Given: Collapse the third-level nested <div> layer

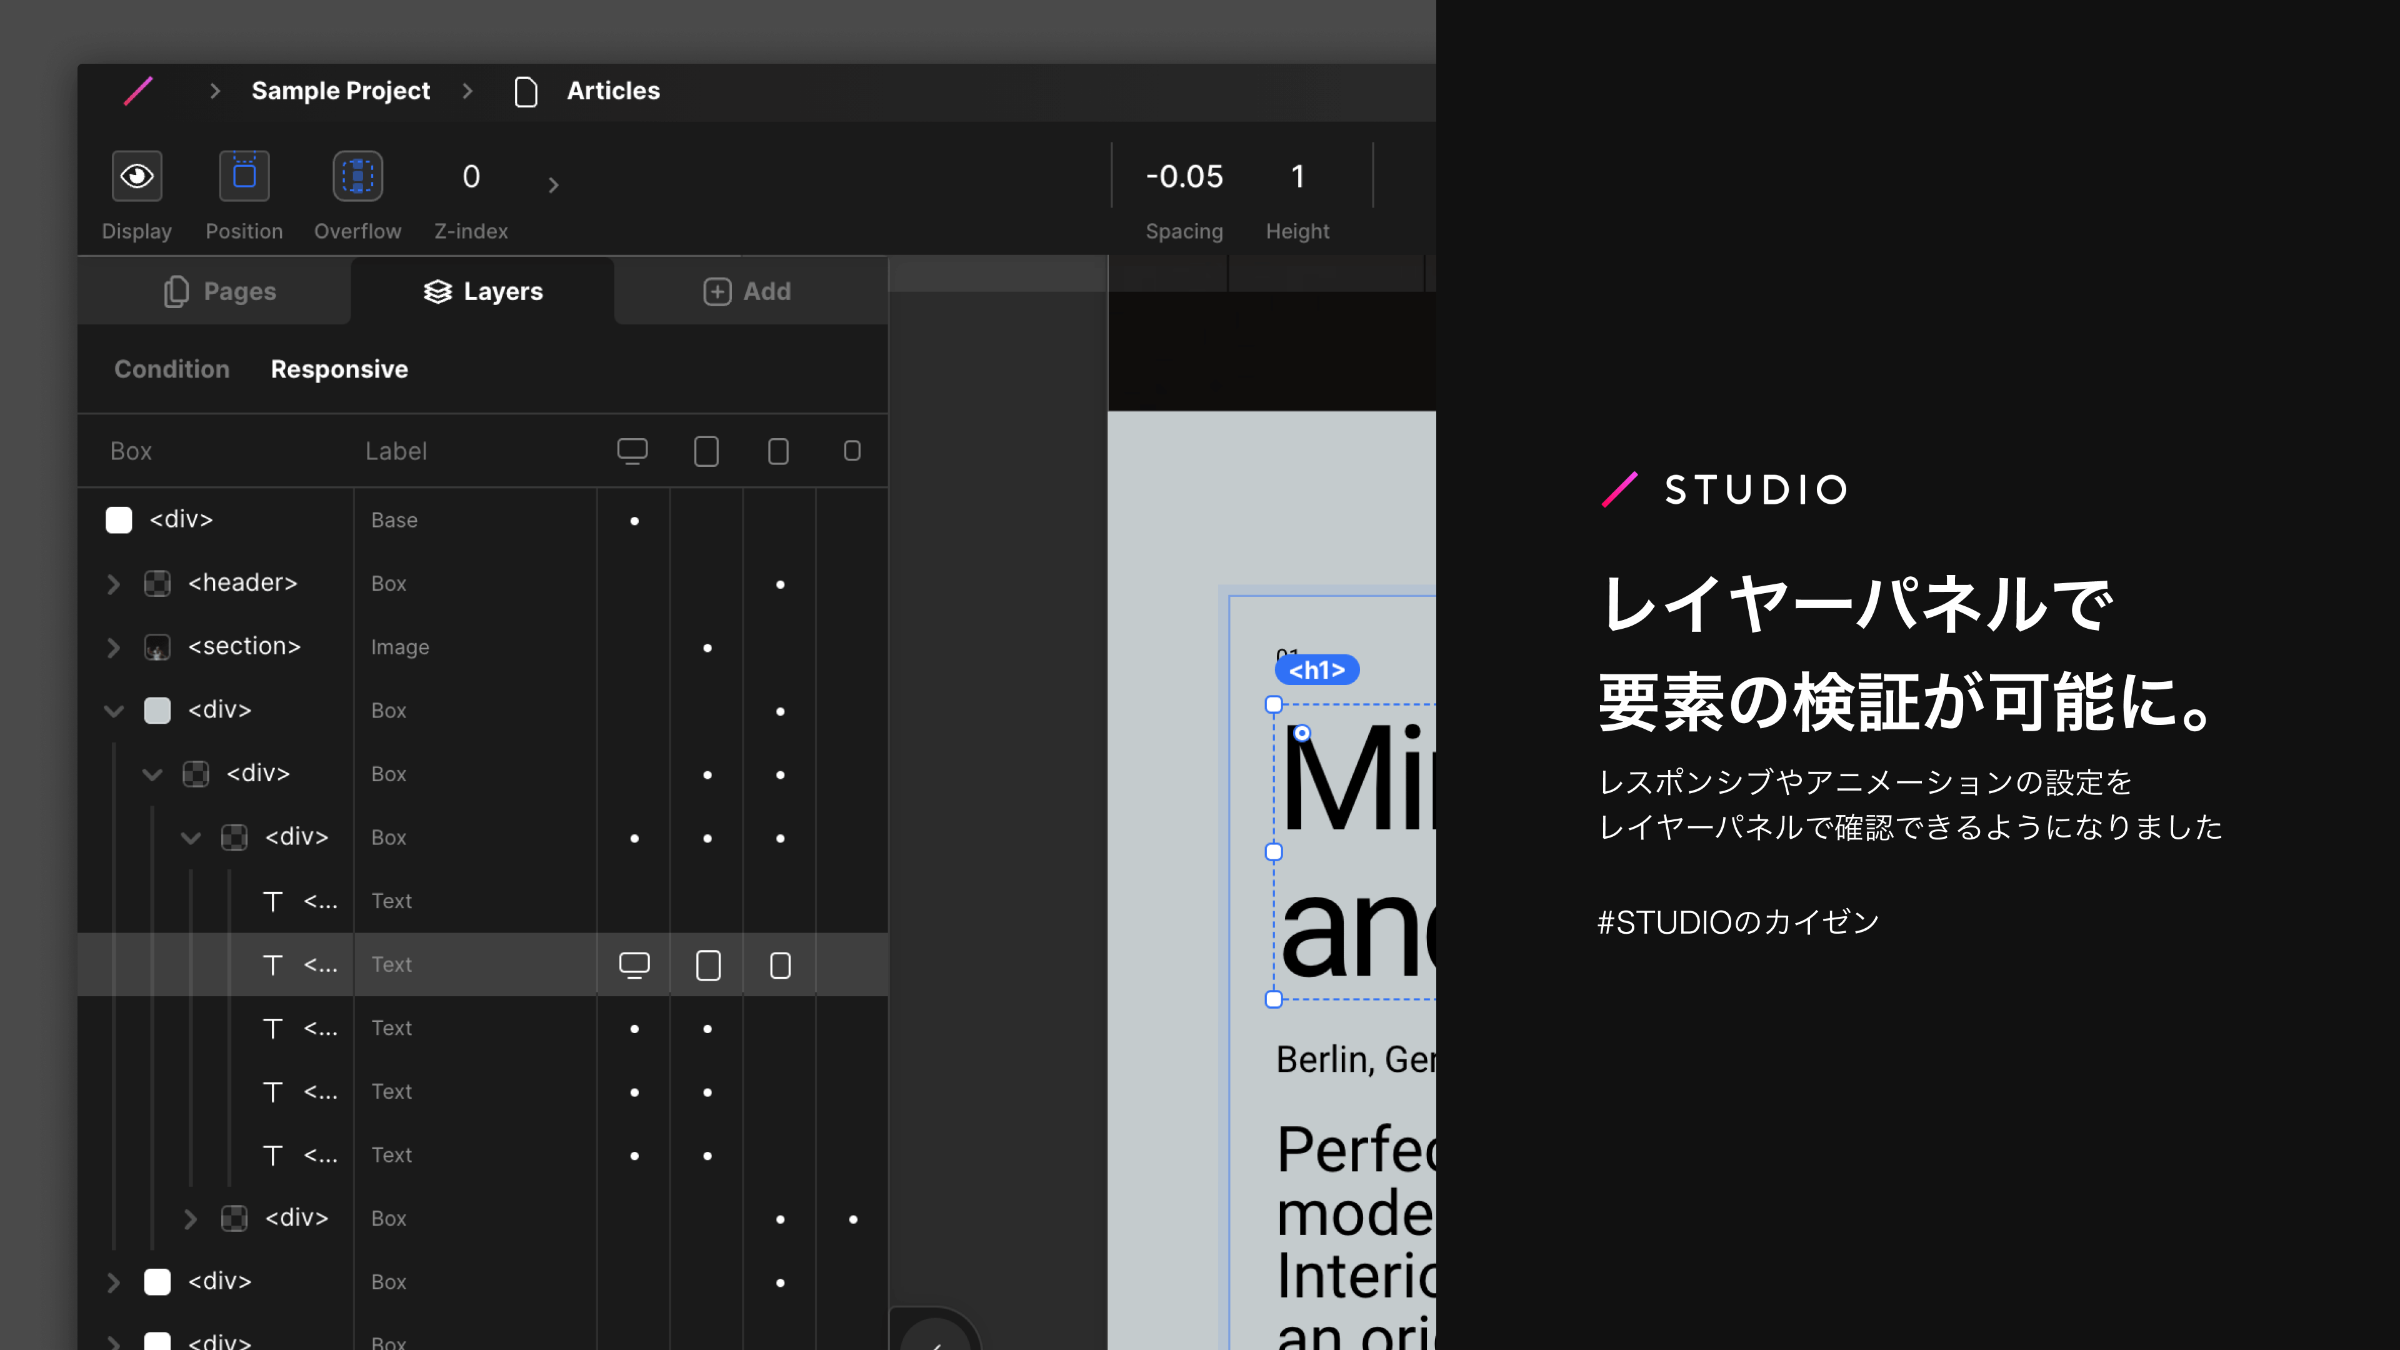Looking at the screenshot, I should (190, 838).
